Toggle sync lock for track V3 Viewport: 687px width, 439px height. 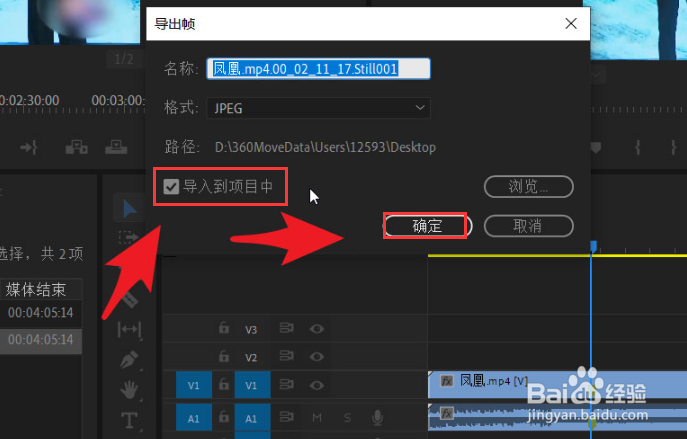click(286, 328)
